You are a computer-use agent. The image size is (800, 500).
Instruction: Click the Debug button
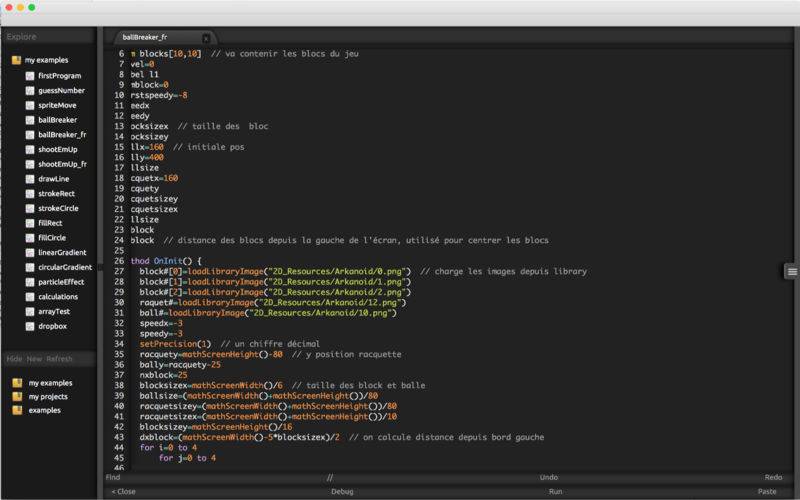click(x=342, y=492)
